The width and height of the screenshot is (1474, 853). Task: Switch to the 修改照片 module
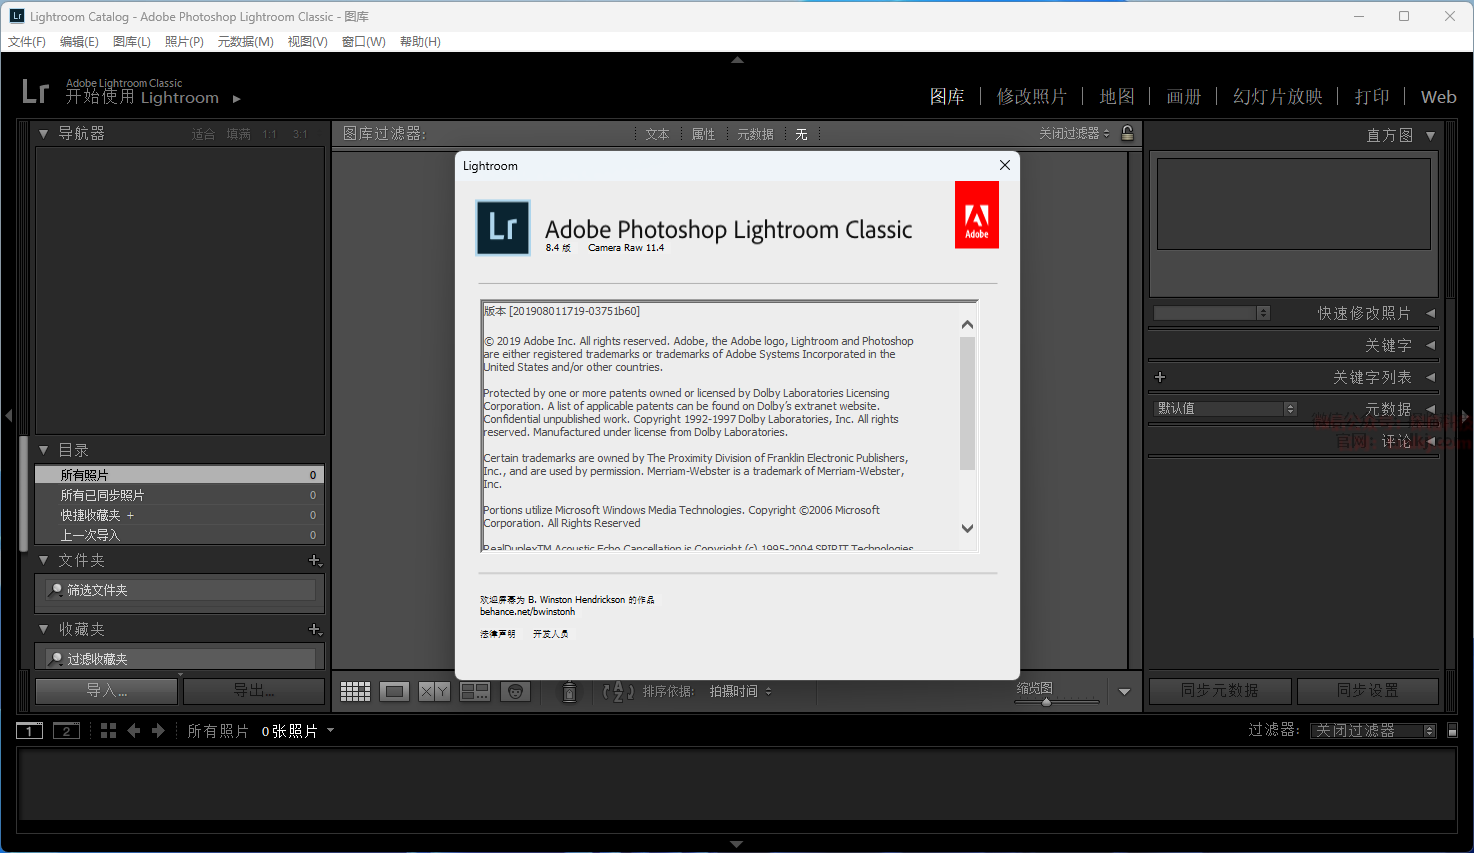(x=1031, y=97)
